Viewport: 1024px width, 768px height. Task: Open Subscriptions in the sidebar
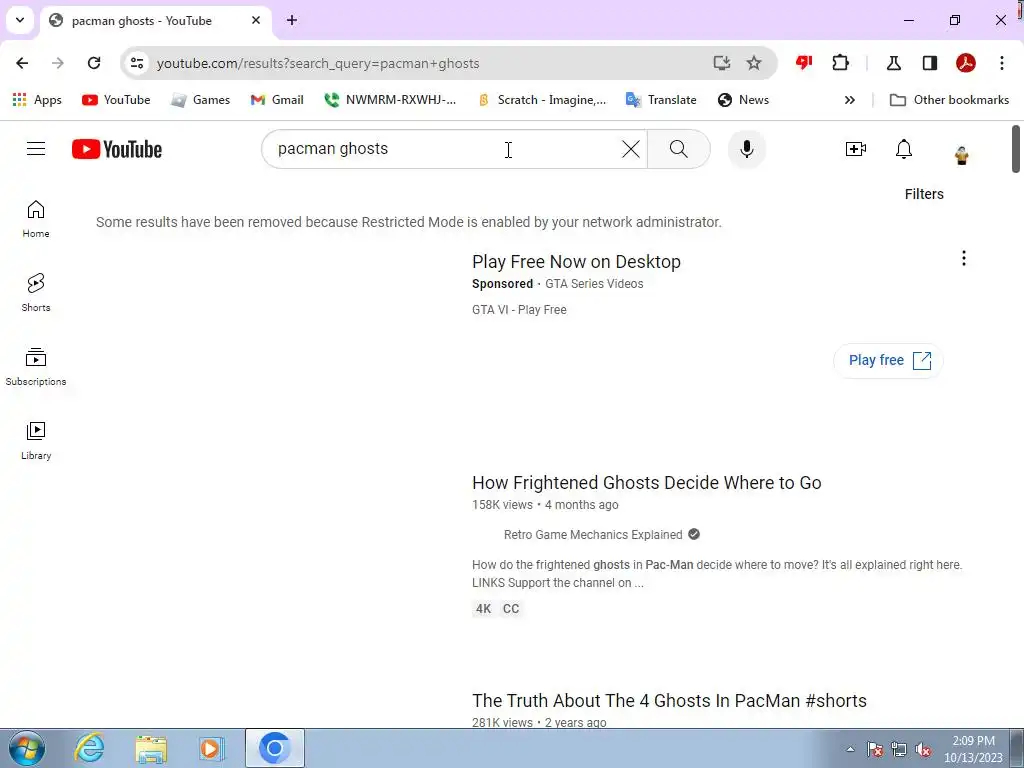pos(36,367)
